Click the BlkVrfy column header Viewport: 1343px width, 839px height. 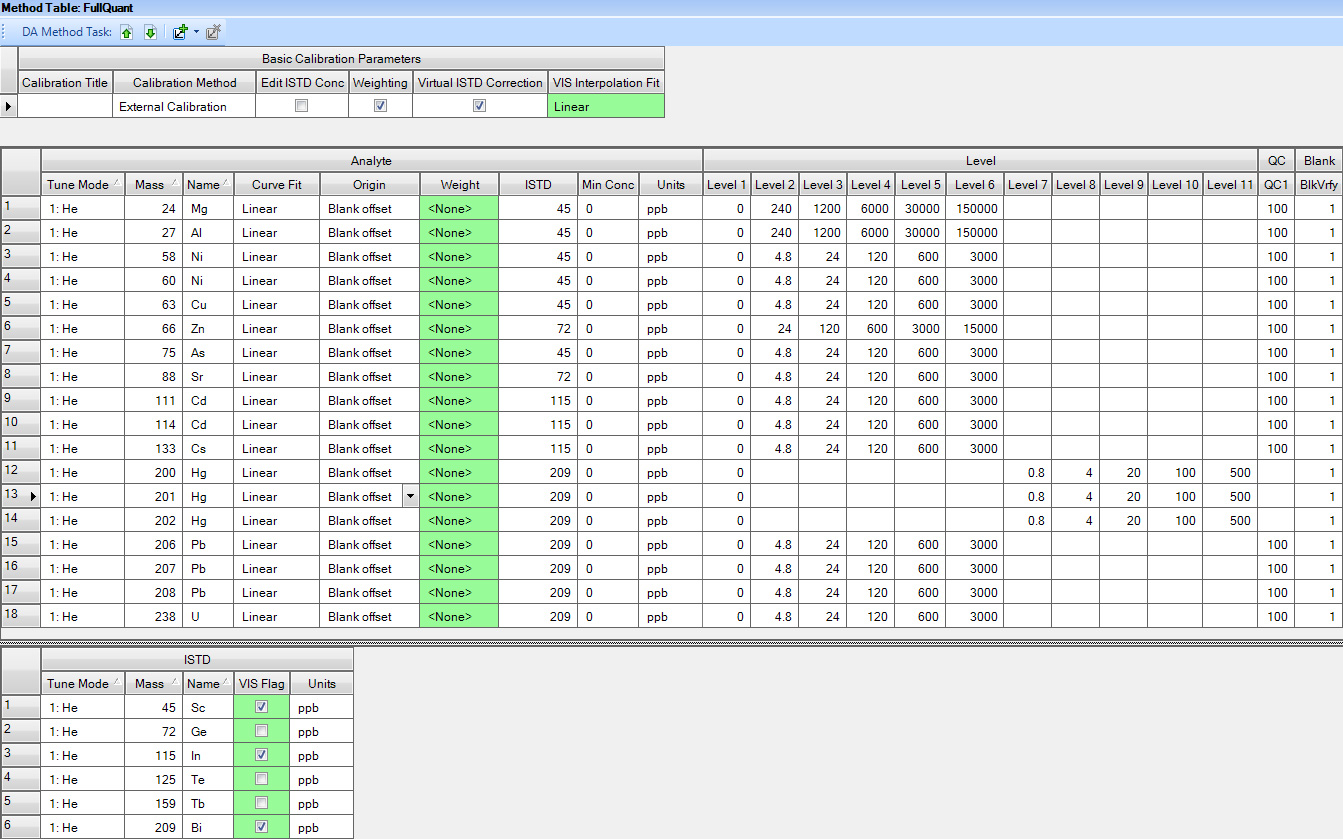coord(1319,184)
